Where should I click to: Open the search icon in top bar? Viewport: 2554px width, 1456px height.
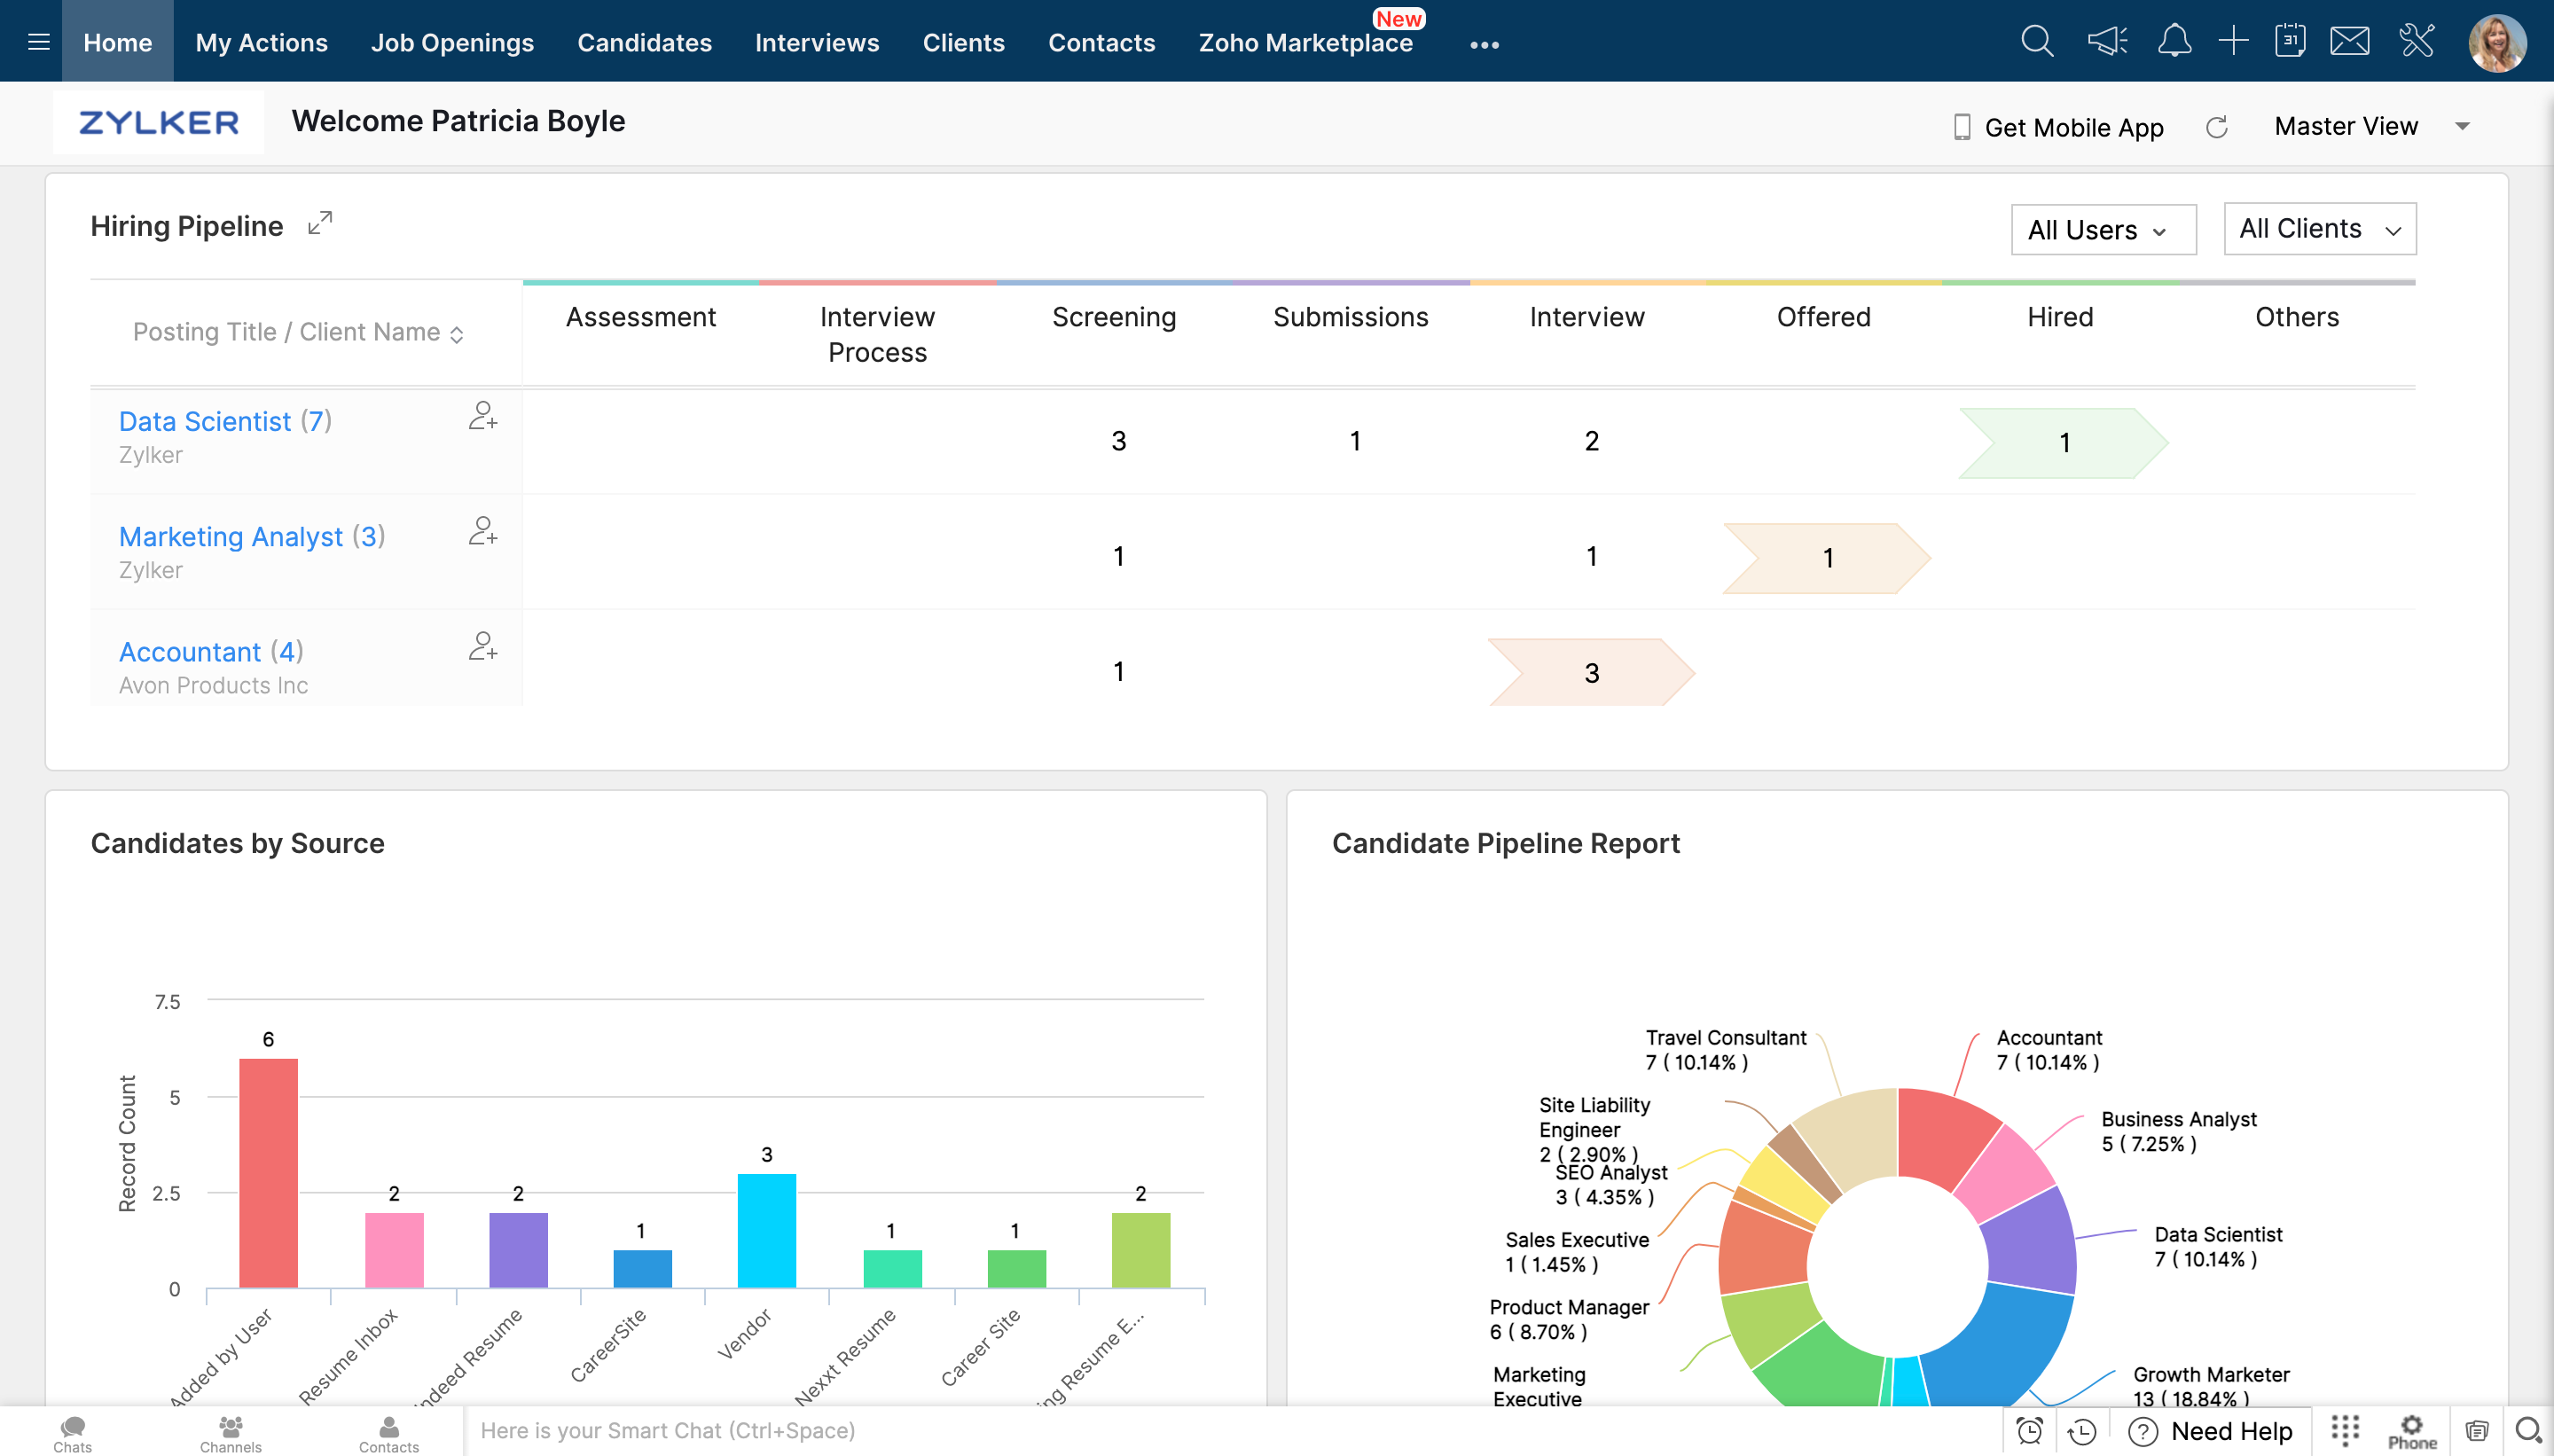[2036, 42]
